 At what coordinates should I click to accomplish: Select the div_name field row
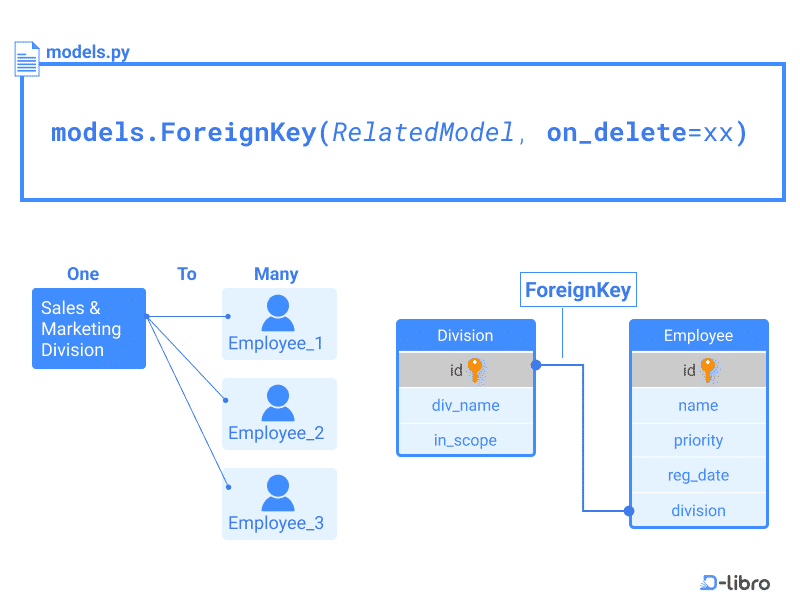(466, 405)
